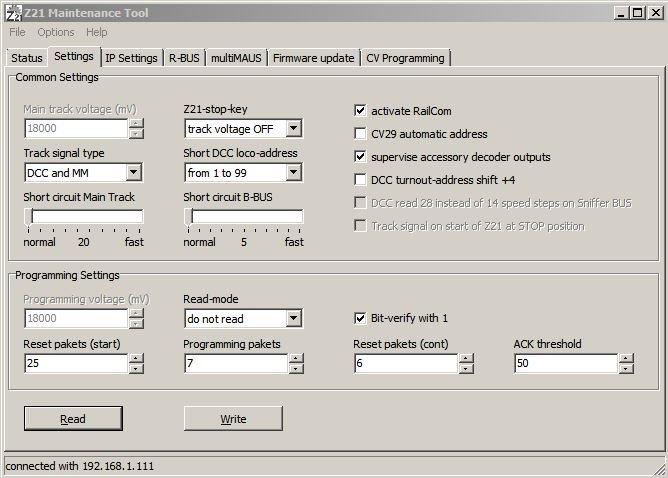This screenshot has height=478, width=668.
Task: Increase Reset pakets (cont) value
Action: coord(466,358)
